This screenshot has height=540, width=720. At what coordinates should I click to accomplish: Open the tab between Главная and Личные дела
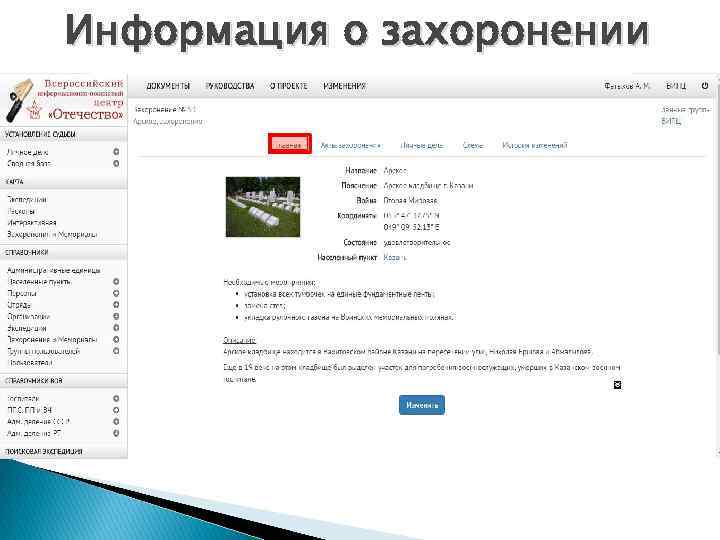coord(351,146)
